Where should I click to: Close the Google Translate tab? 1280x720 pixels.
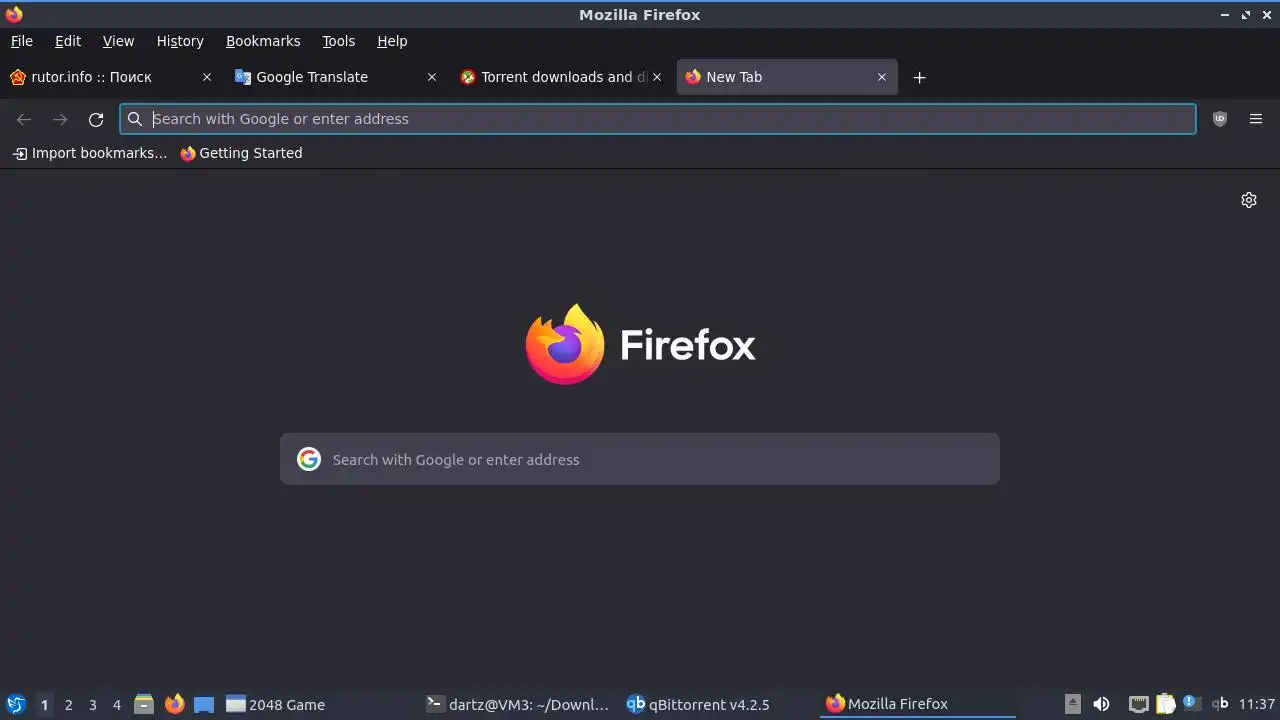(432, 77)
